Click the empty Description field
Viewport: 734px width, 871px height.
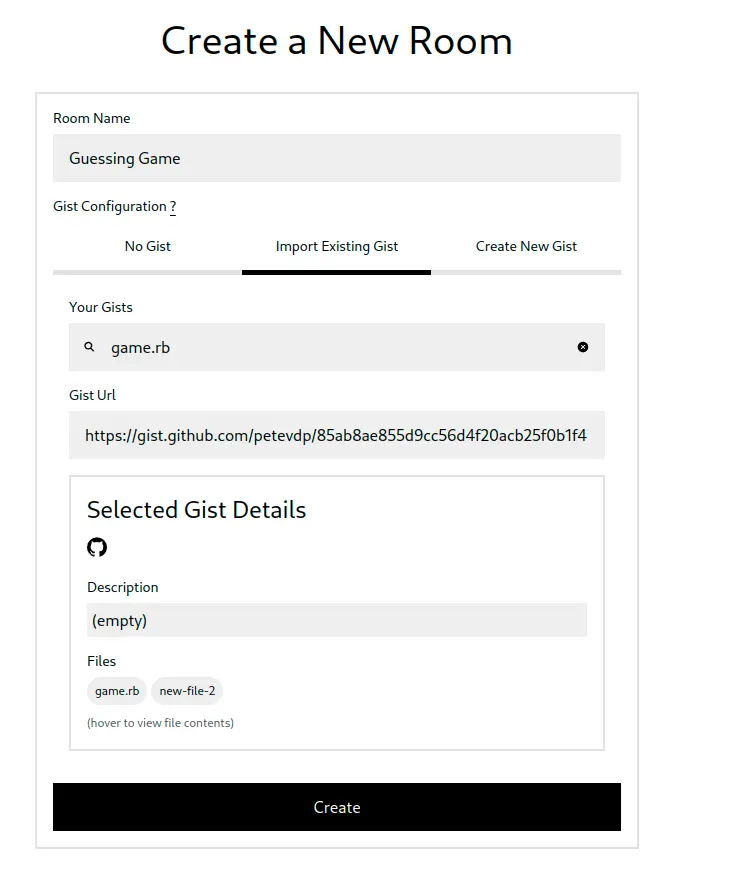336,620
